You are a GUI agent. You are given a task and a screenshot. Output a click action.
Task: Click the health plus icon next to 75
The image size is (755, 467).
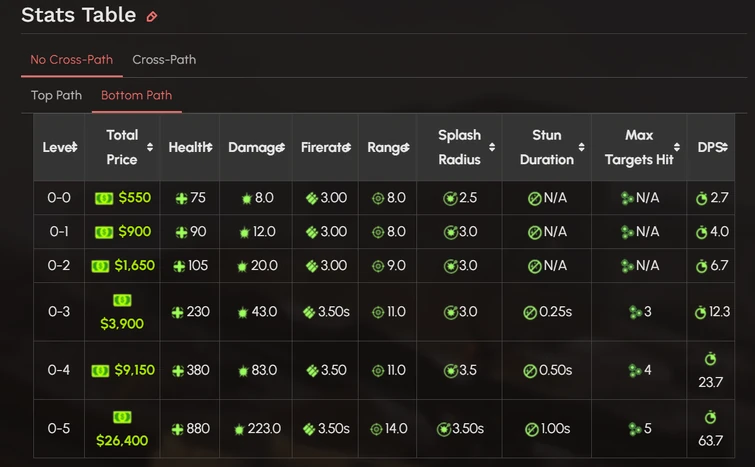pyautogui.click(x=181, y=198)
